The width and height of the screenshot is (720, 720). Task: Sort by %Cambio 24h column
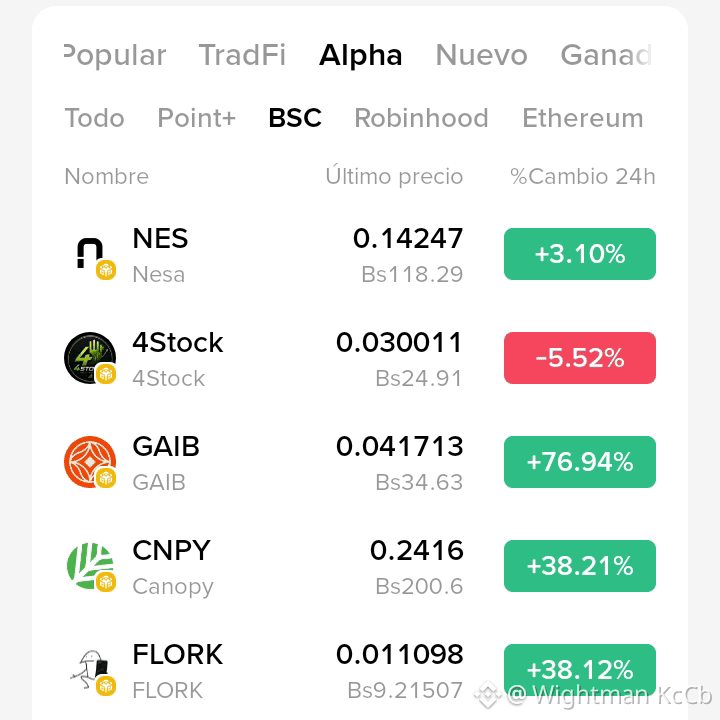pos(583,176)
